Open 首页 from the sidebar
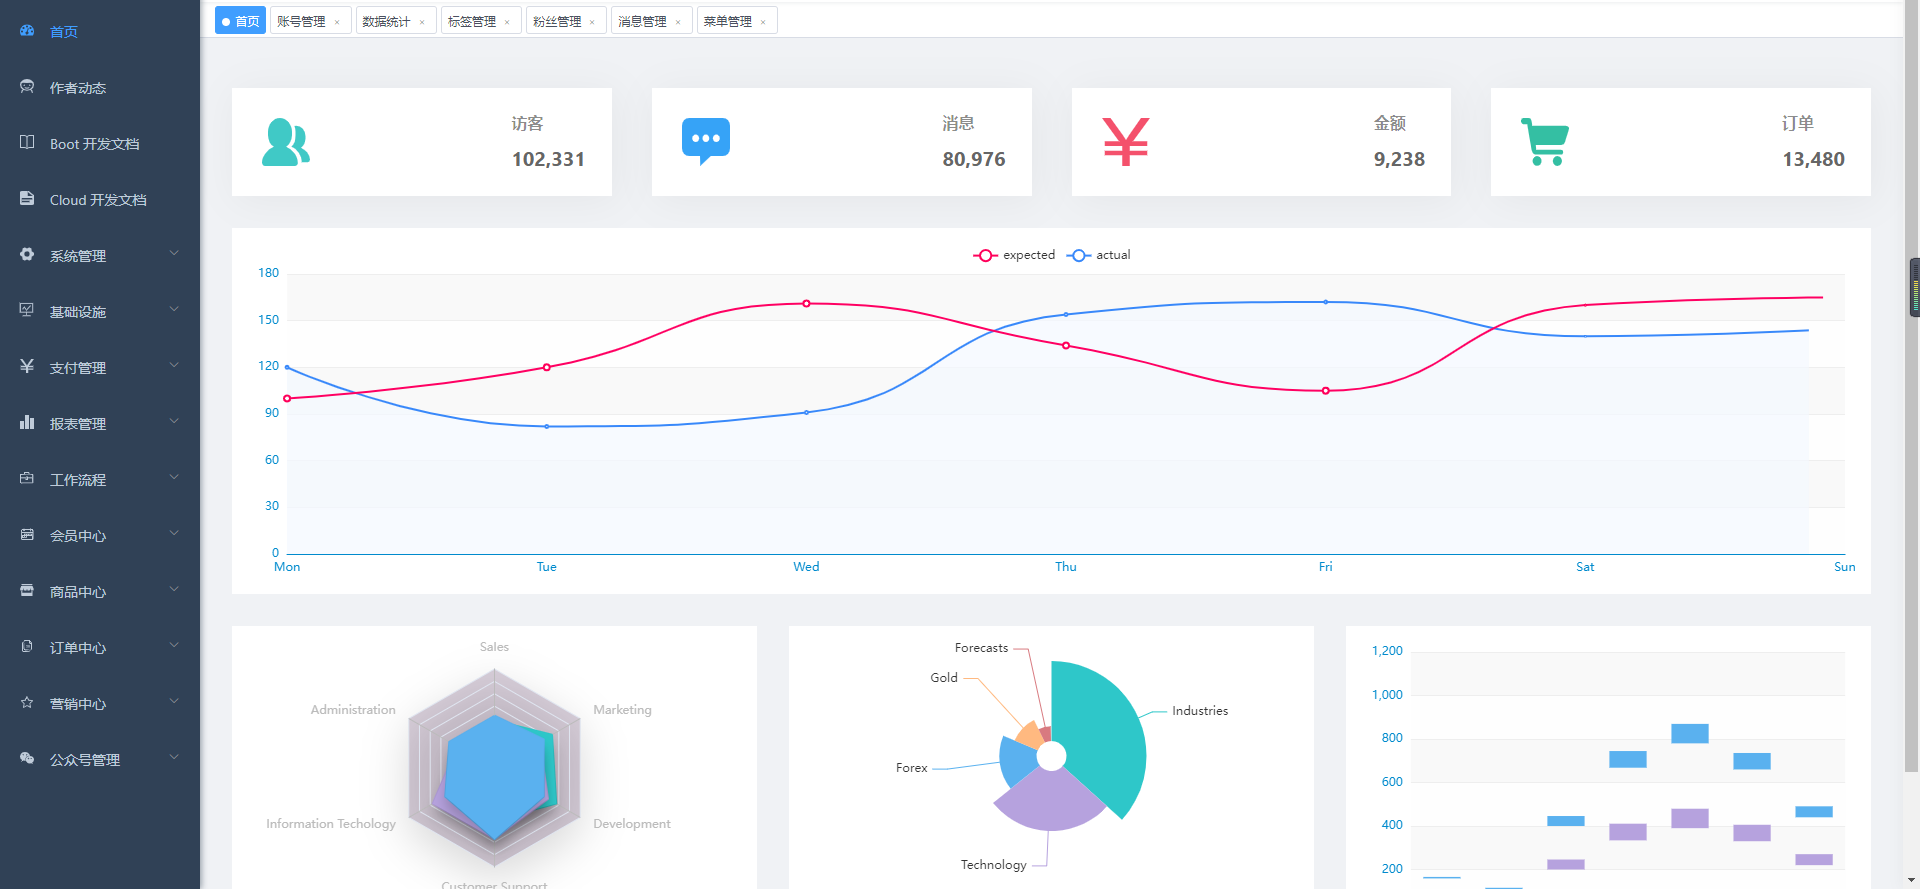This screenshot has width=1920, height=889. [x=100, y=31]
